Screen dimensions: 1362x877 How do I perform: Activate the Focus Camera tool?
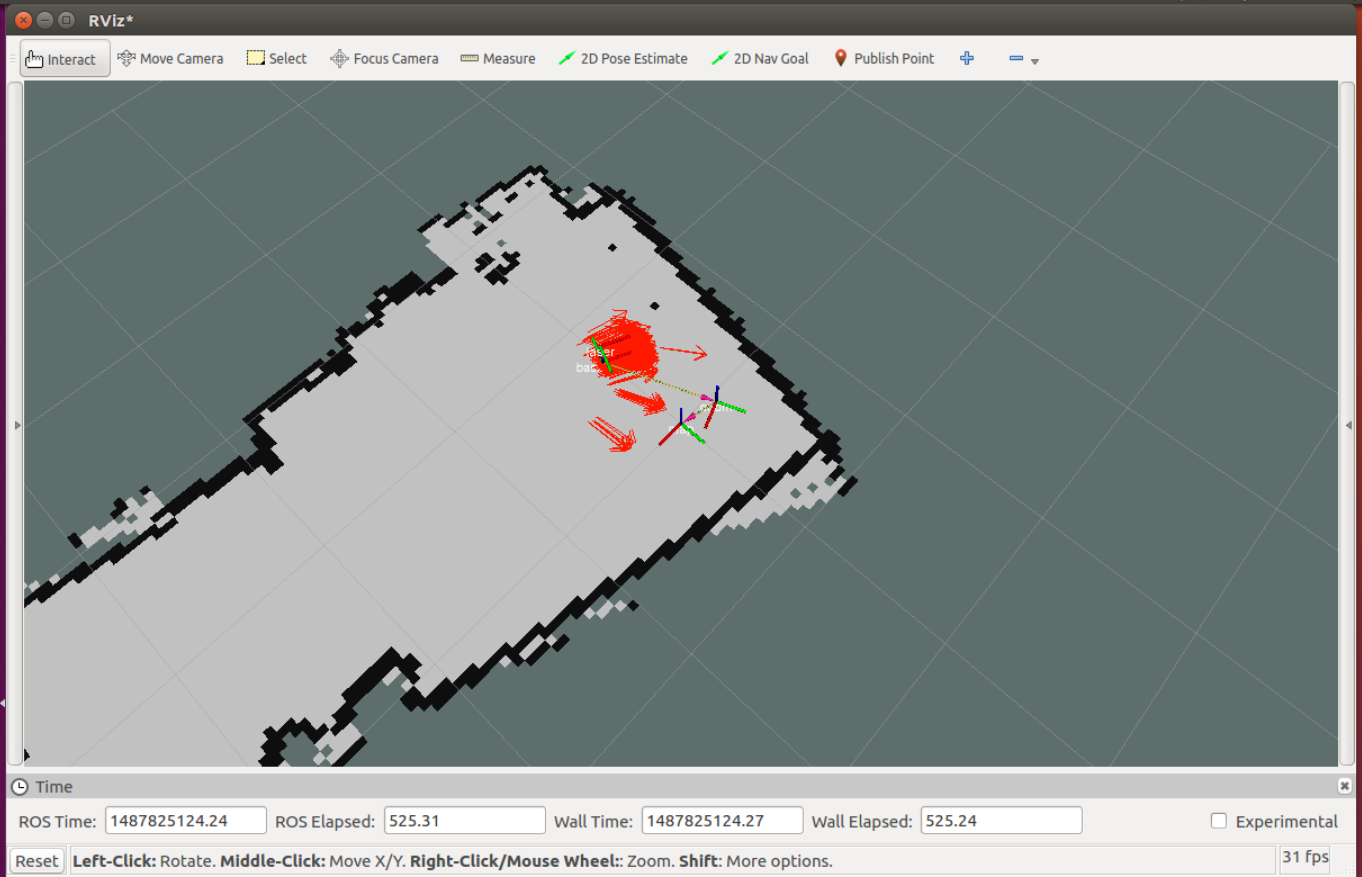tap(384, 59)
